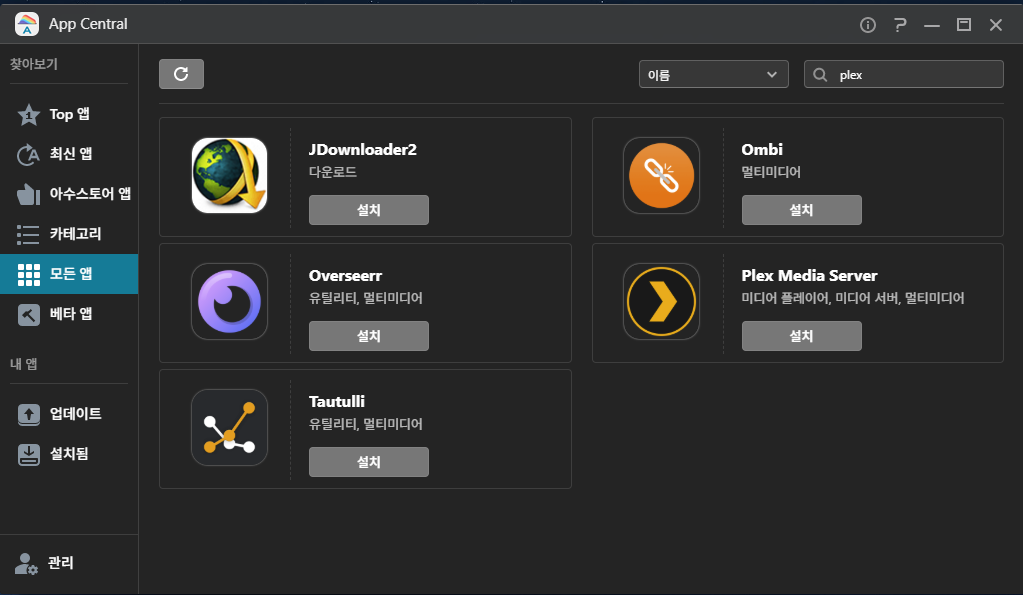
Task: Open the info icon in title bar
Action: [868, 25]
